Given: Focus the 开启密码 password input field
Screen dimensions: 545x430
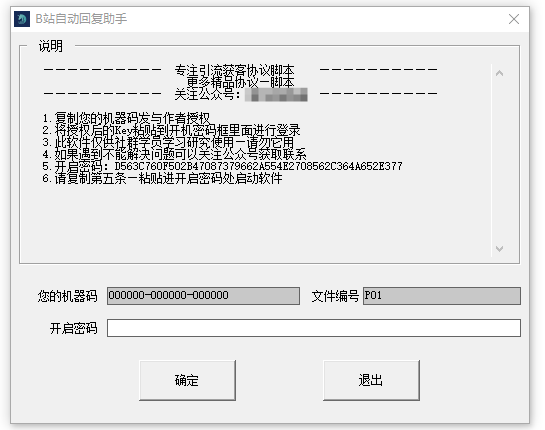Looking at the screenshot, I should [x=314, y=328].
